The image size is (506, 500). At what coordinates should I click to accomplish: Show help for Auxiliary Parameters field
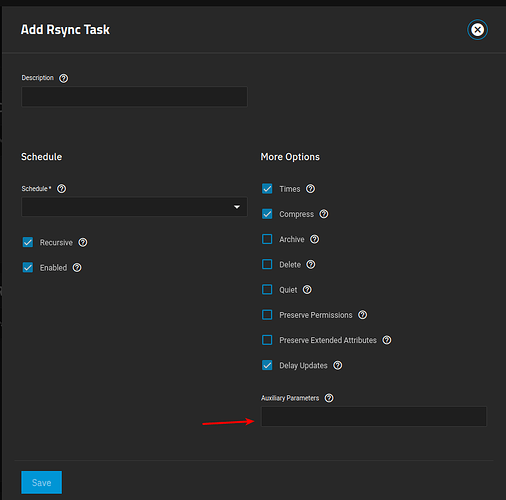coord(329,398)
